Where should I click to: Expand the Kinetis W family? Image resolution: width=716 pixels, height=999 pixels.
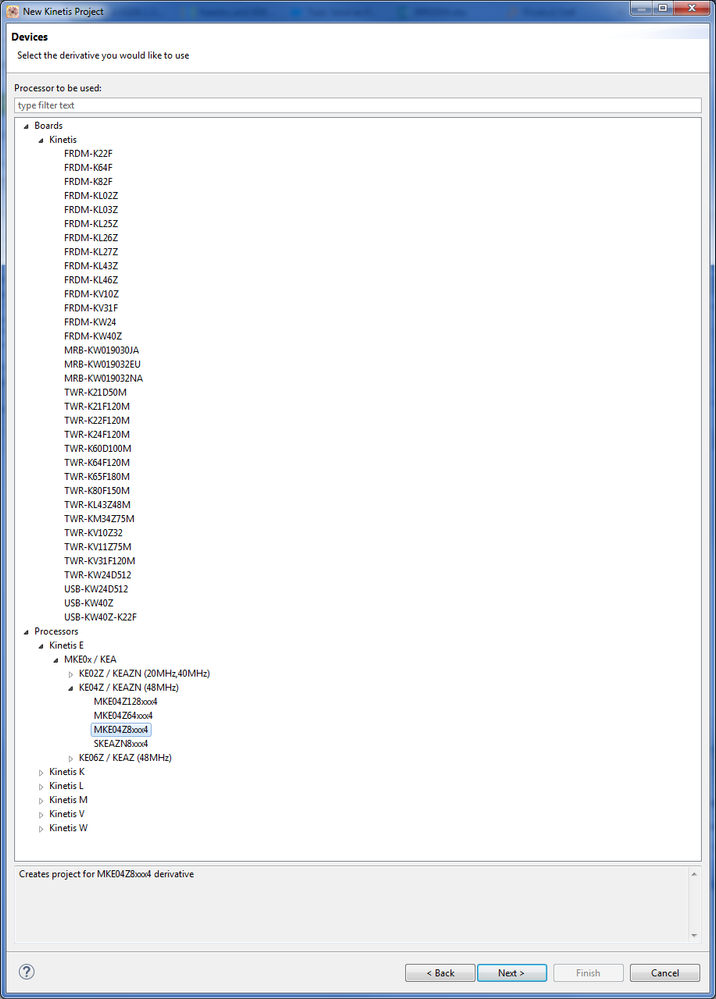[41, 828]
